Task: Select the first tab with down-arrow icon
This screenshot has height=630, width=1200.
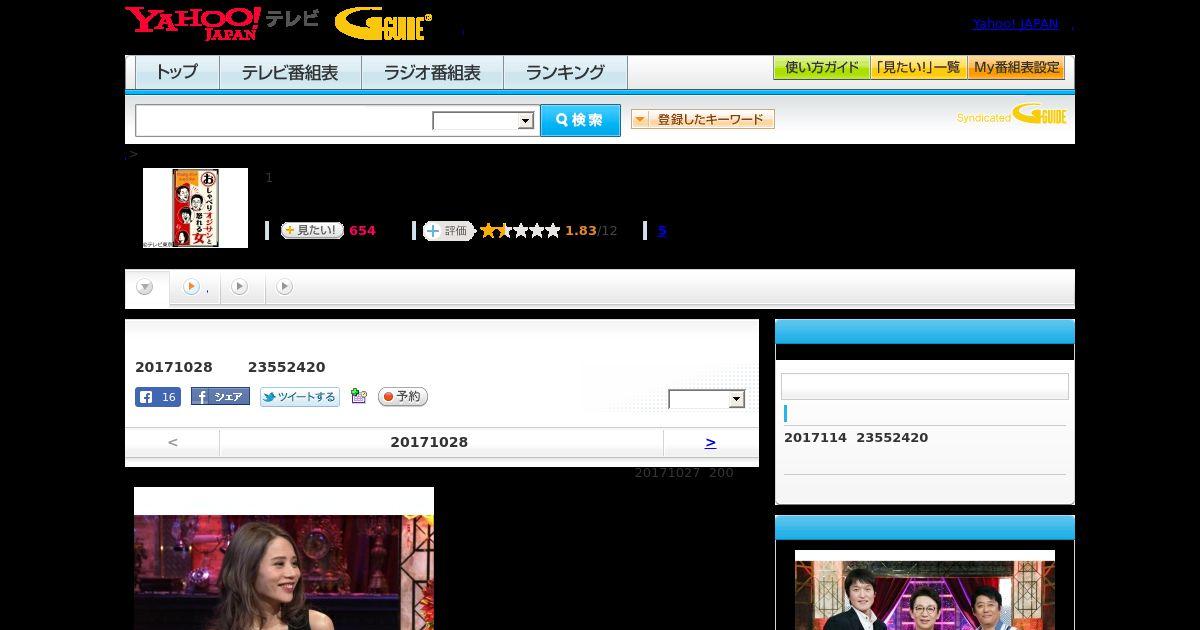Action: click(146, 287)
